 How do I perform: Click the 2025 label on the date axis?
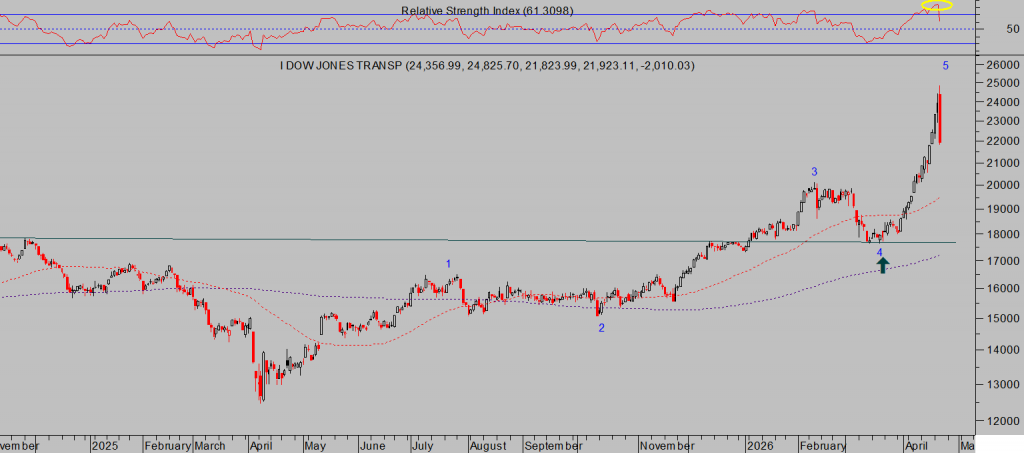(104, 446)
